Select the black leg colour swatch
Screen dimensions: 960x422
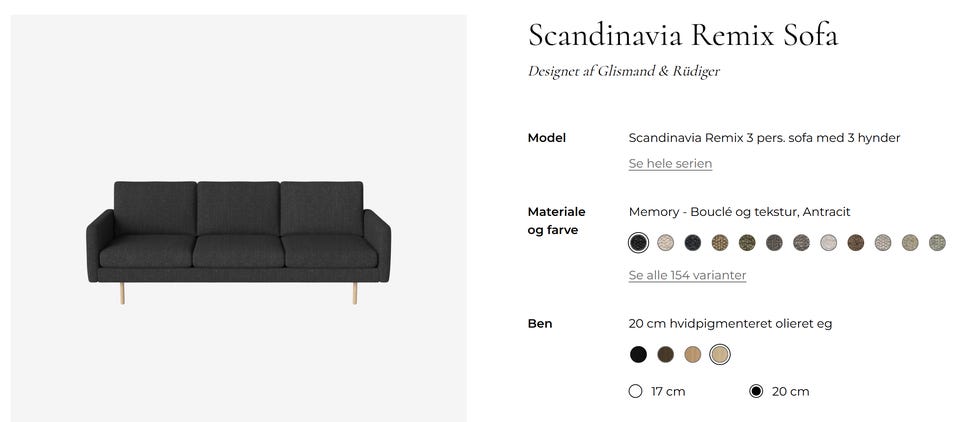tap(638, 354)
